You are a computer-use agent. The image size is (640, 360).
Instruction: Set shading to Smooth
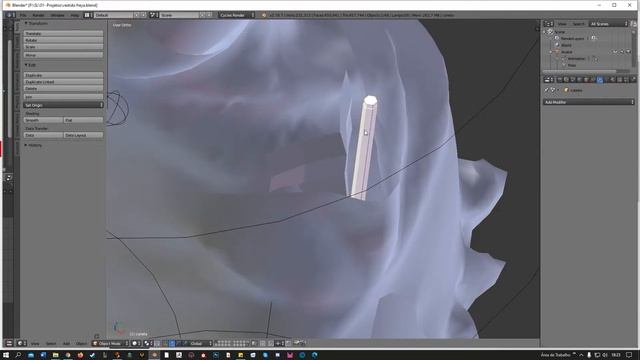(43, 120)
